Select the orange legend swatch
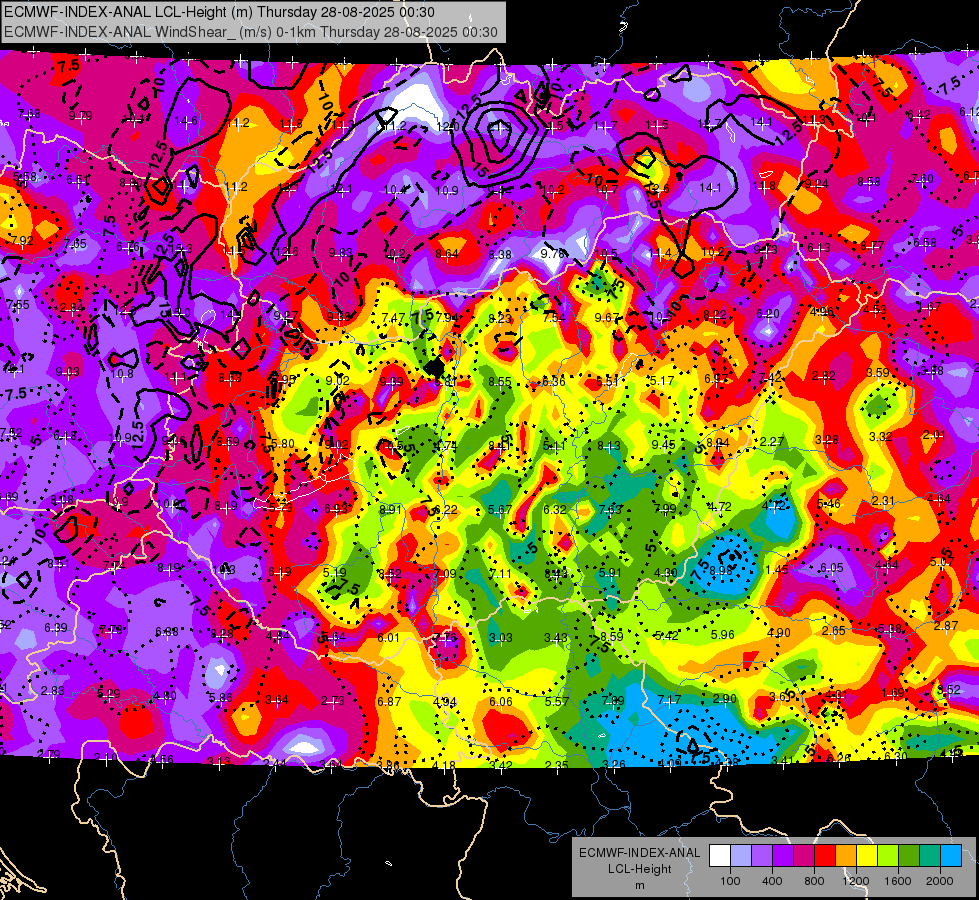 846,856
